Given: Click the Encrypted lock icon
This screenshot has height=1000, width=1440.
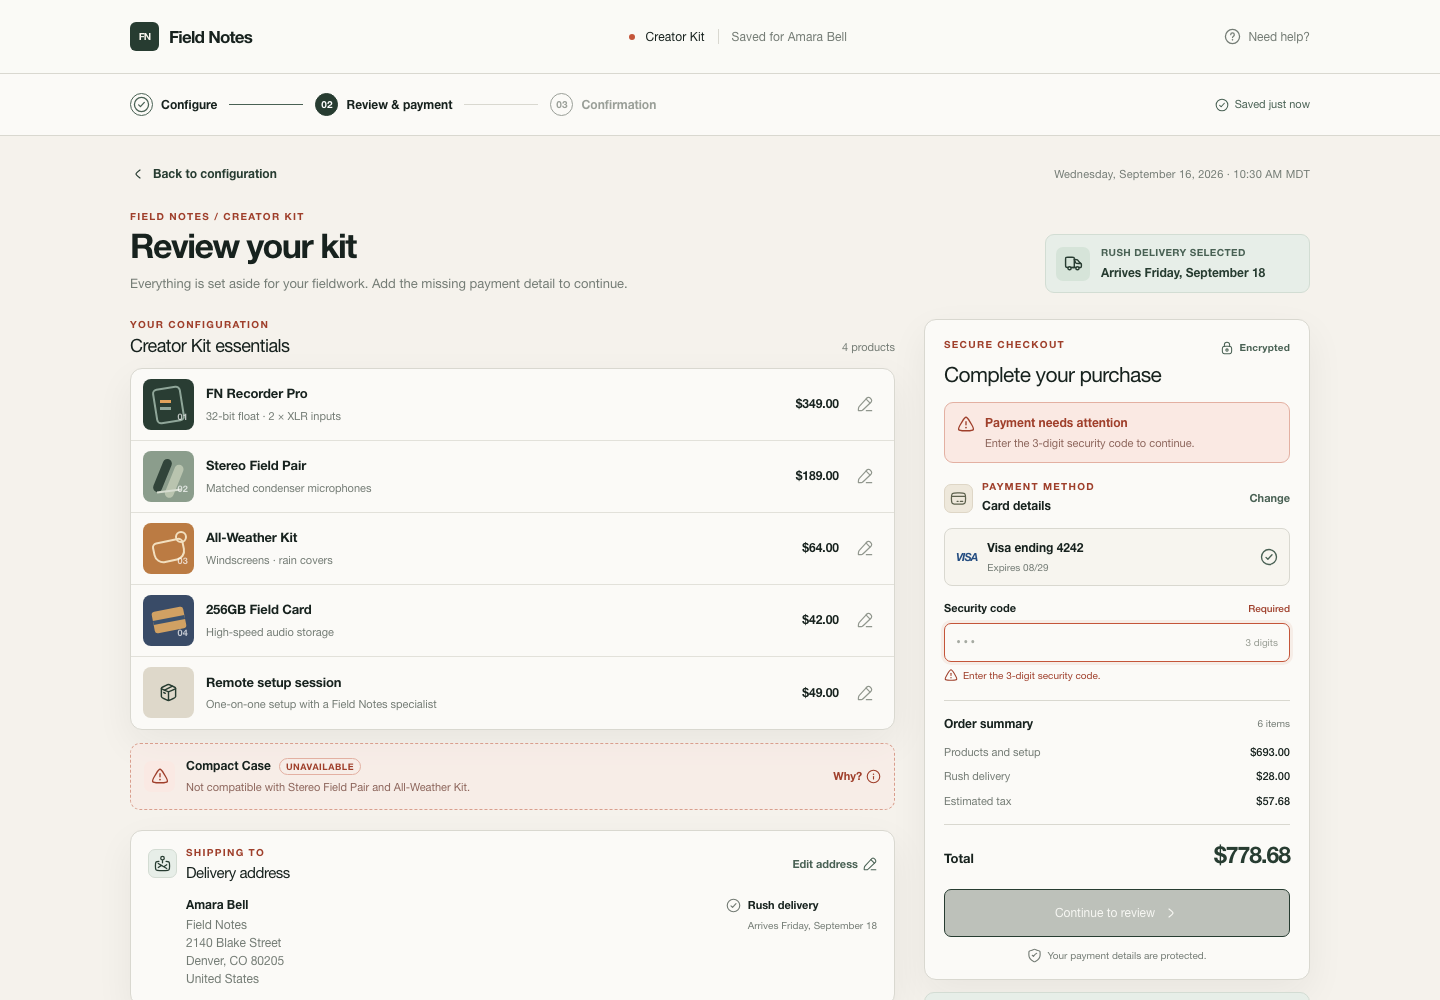Looking at the screenshot, I should click(x=1227, y=348).
